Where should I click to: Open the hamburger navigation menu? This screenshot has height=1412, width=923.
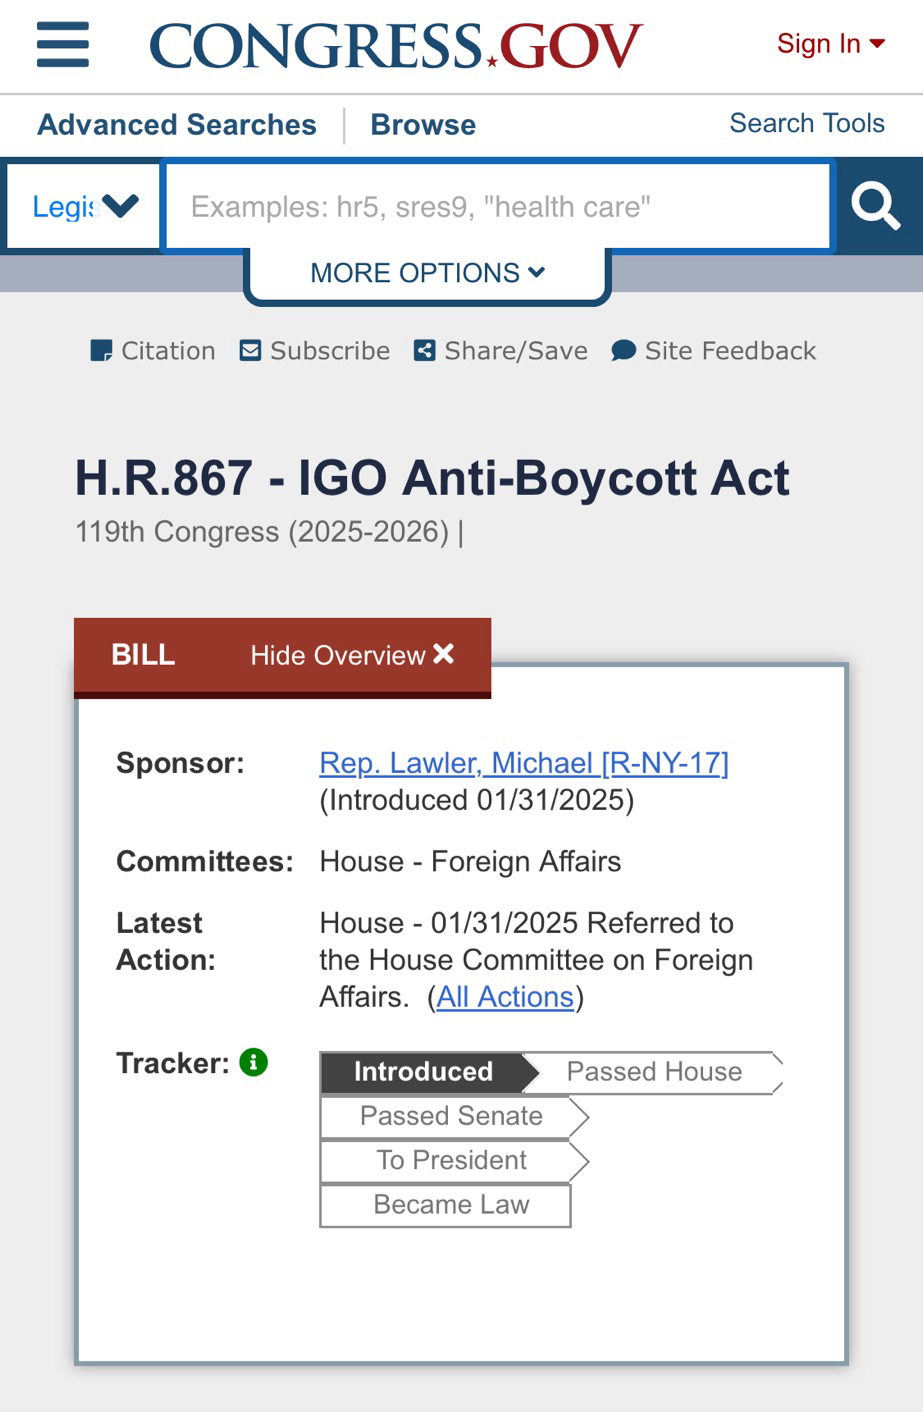coord(63,45)
